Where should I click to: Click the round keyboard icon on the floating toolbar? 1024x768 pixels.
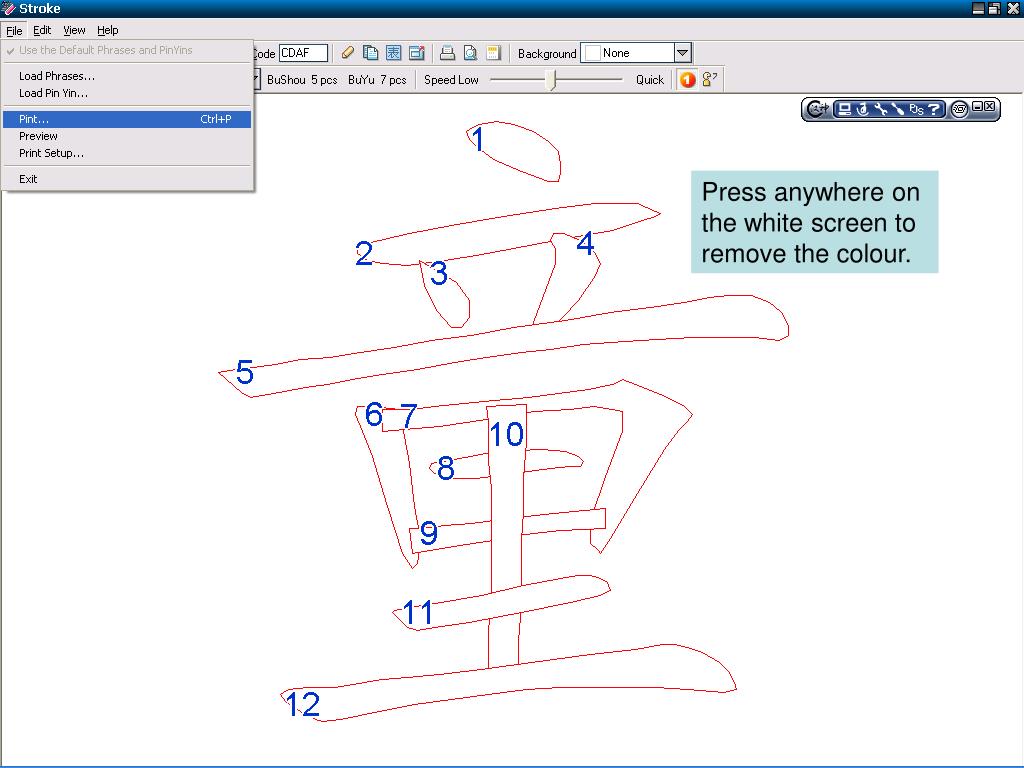959,109
